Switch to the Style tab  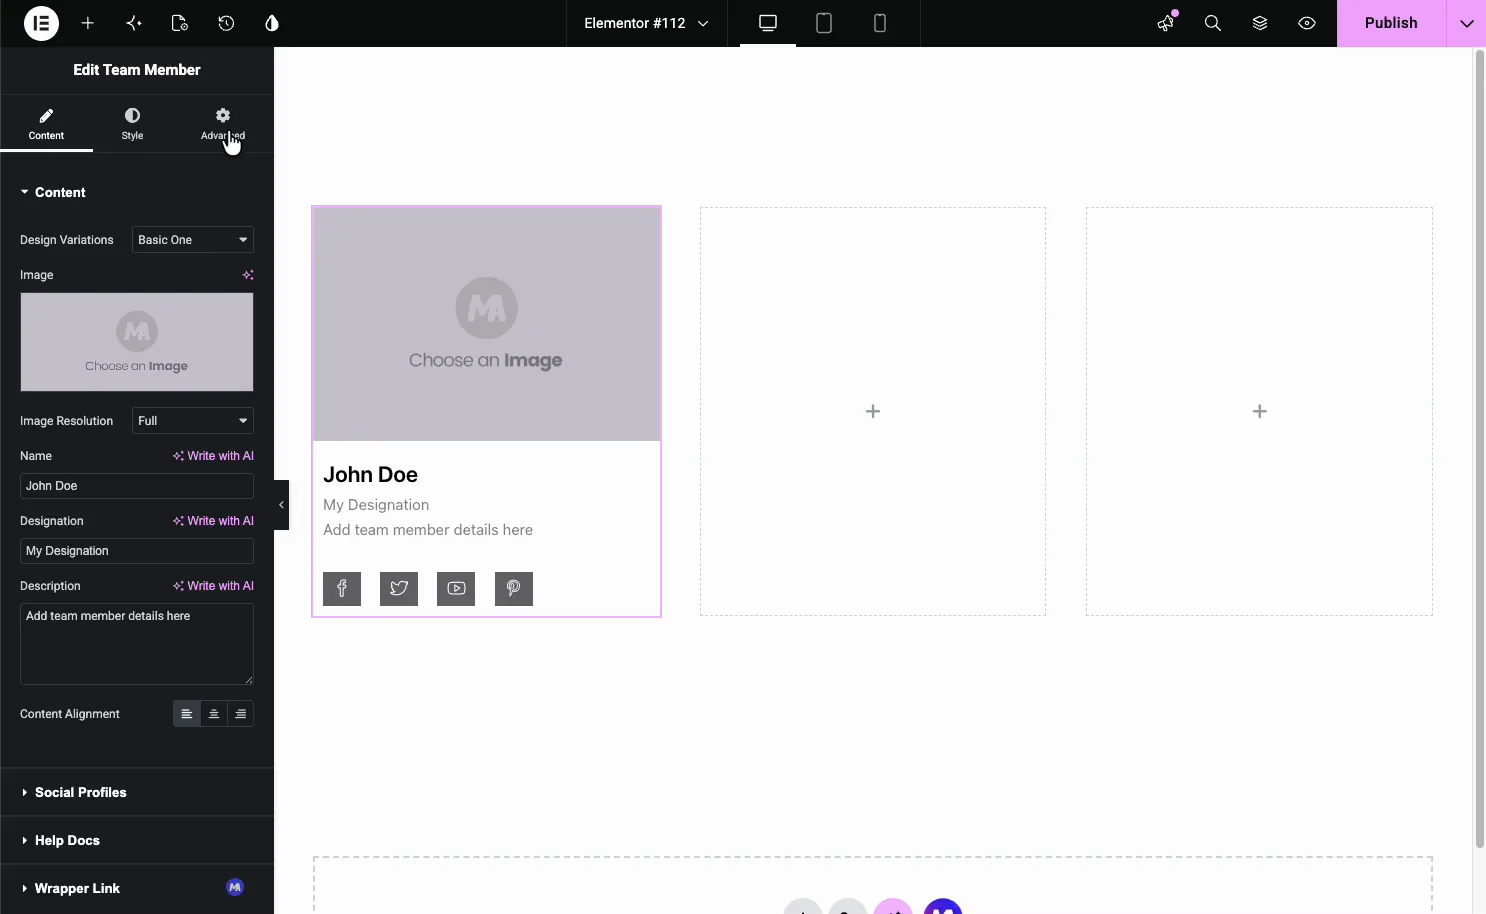pyautogui.click(x=132, y=124)
